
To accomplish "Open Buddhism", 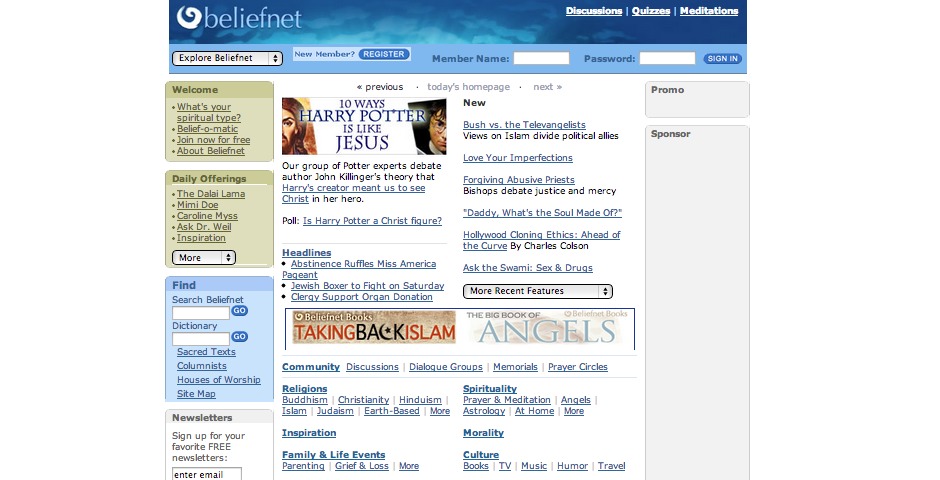I will click(305, 400).
